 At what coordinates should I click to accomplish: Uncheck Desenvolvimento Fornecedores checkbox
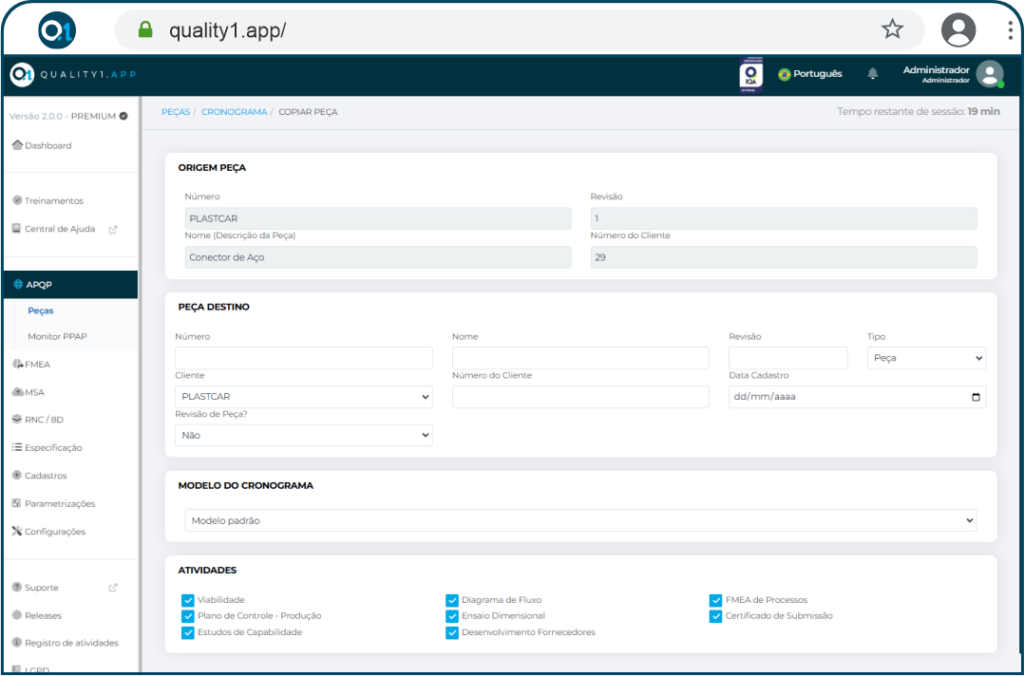452,632
